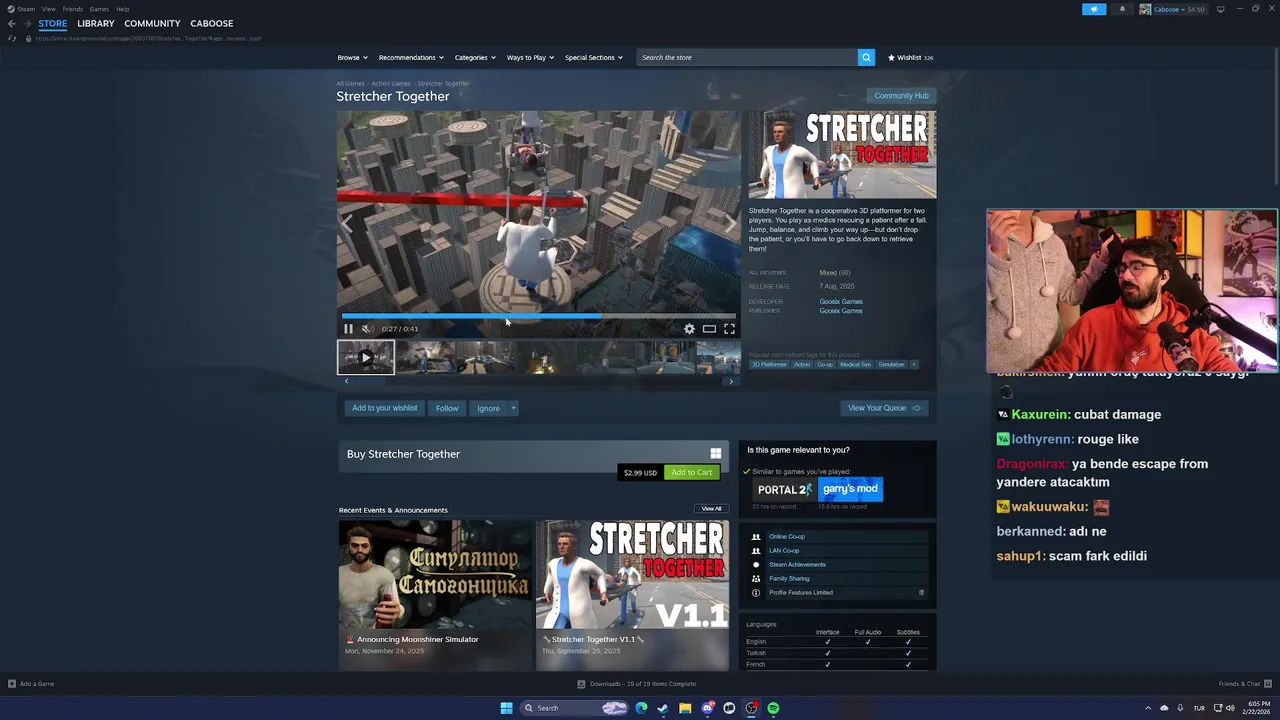The height and width of the screenshot is (720, 1280).
Task: View All recent events
Action: (x=711, y=509)
